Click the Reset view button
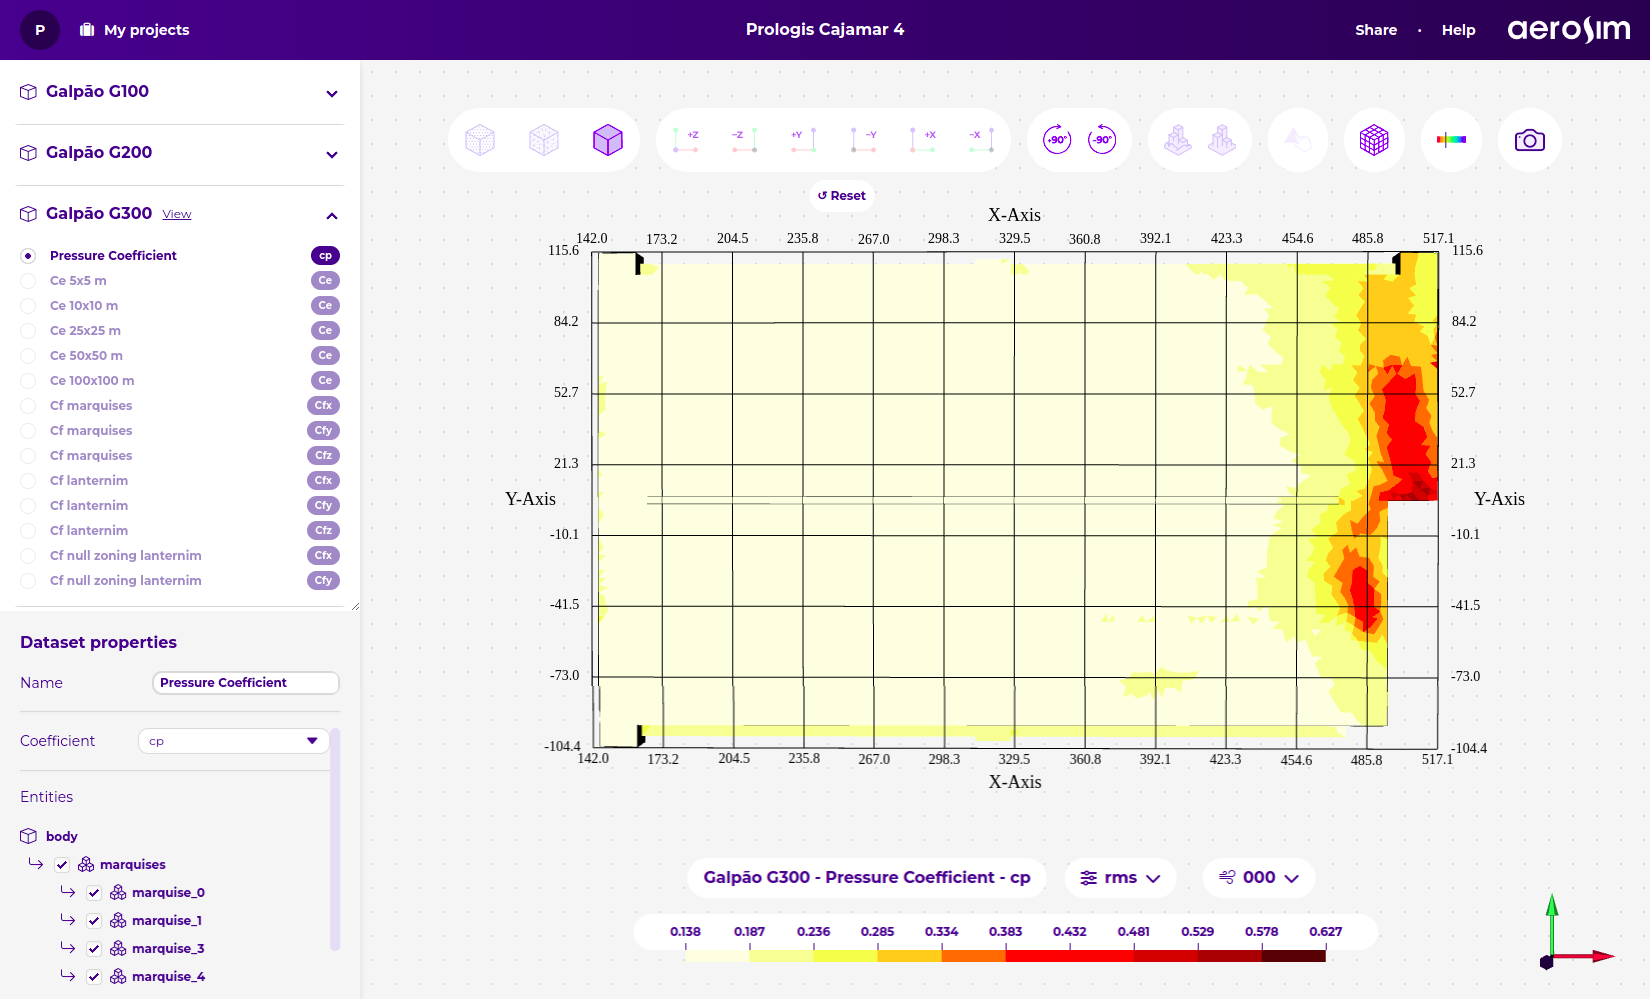 (842, 196)
